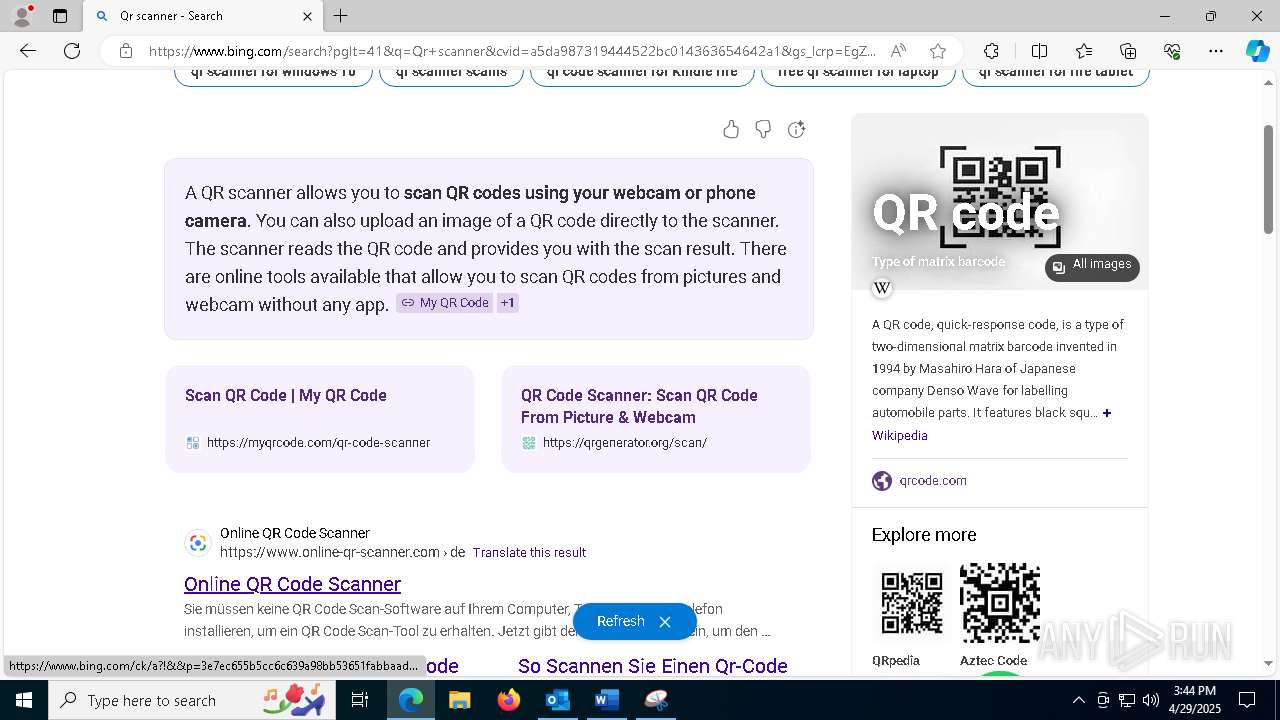Click the taskbar clock showing 3:44 PM

[1195, 700]
